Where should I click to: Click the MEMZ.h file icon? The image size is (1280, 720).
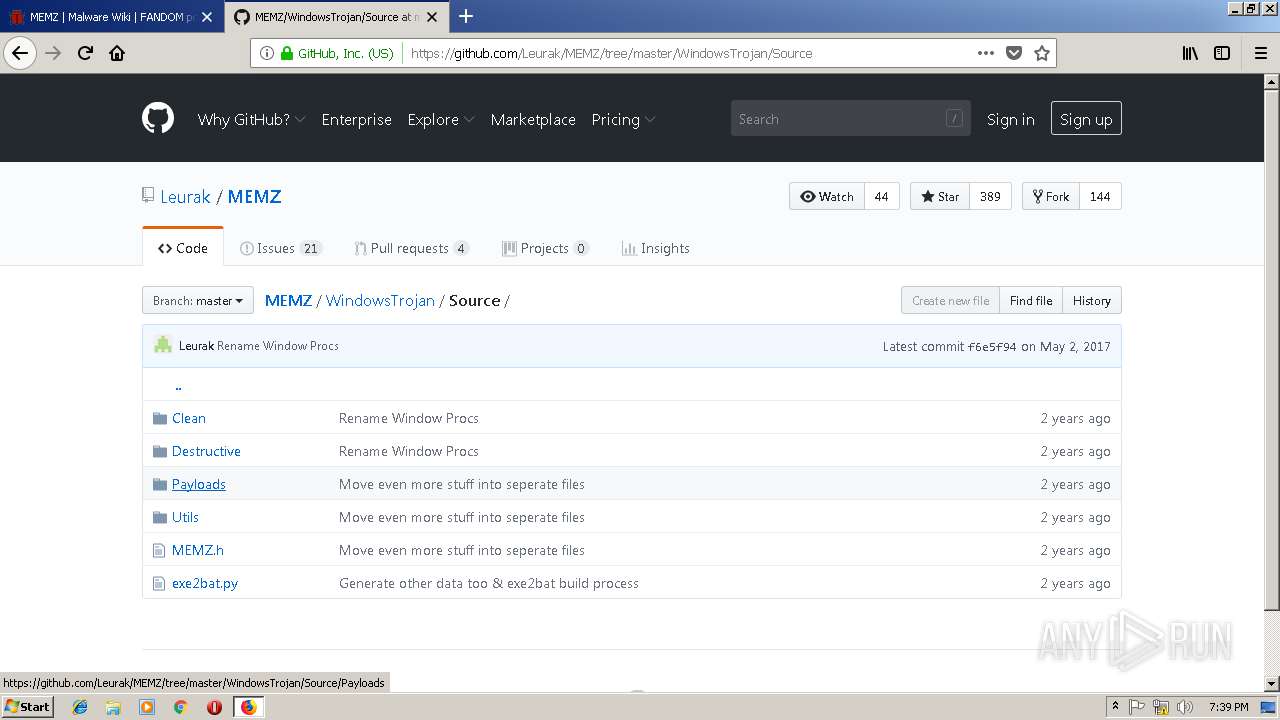coord(159,550)
